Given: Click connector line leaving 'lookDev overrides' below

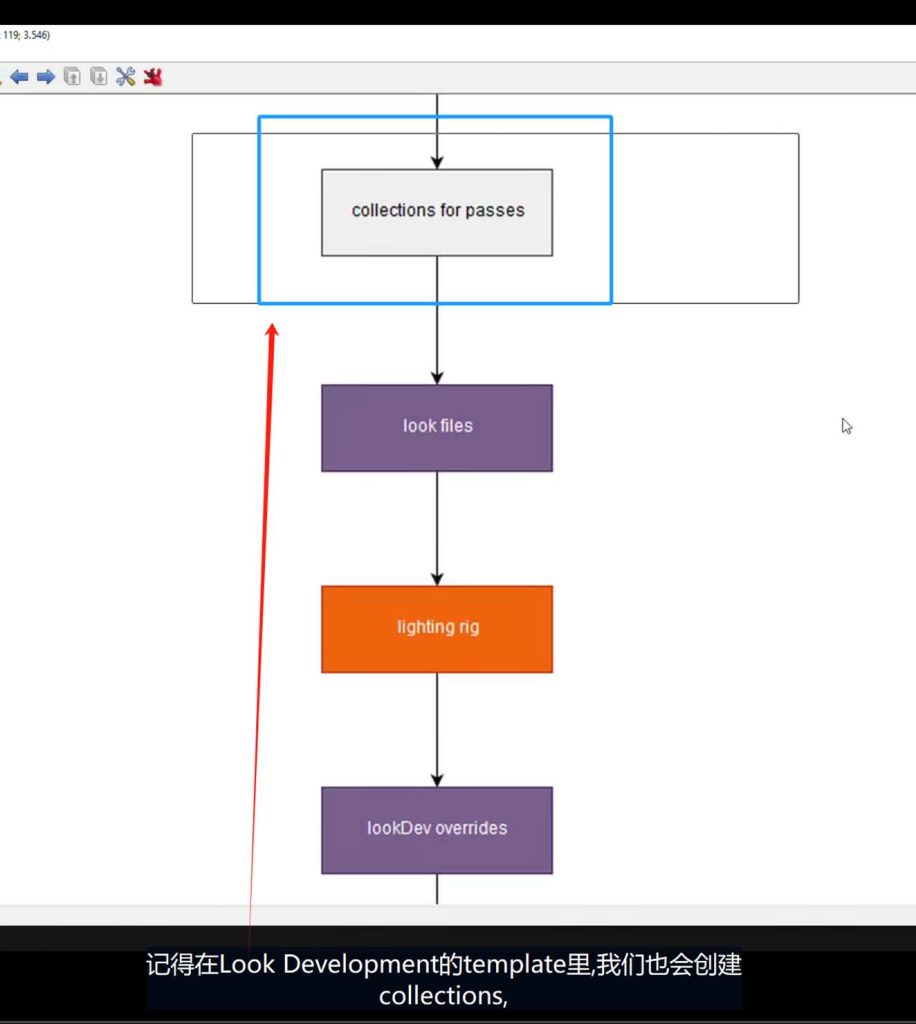Looking at the screenshot, I should pos(437,888).
